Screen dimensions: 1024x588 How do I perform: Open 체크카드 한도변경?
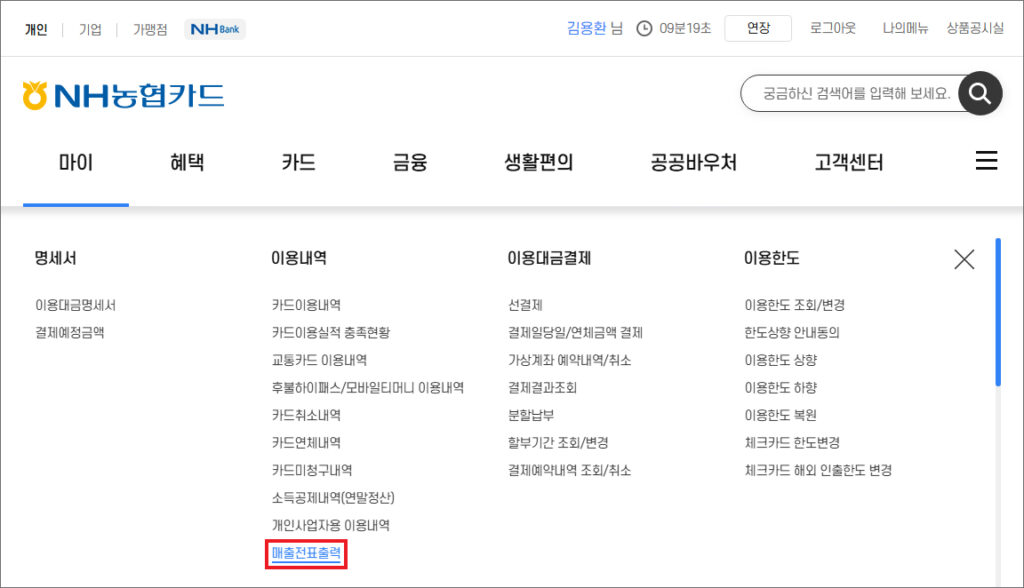click(x=792, y=442)
